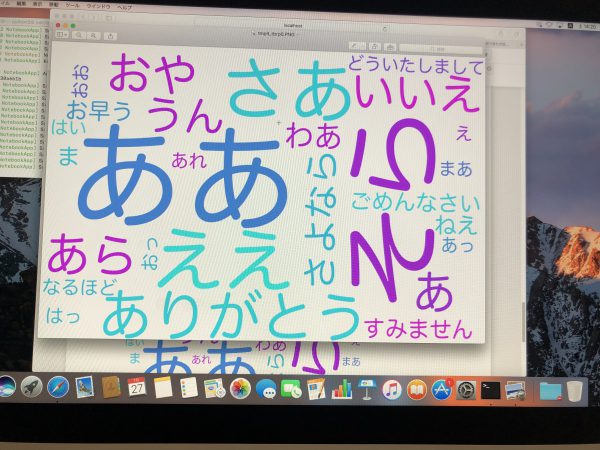Open Calendar showing 27 in Dock

click(137, 387)
